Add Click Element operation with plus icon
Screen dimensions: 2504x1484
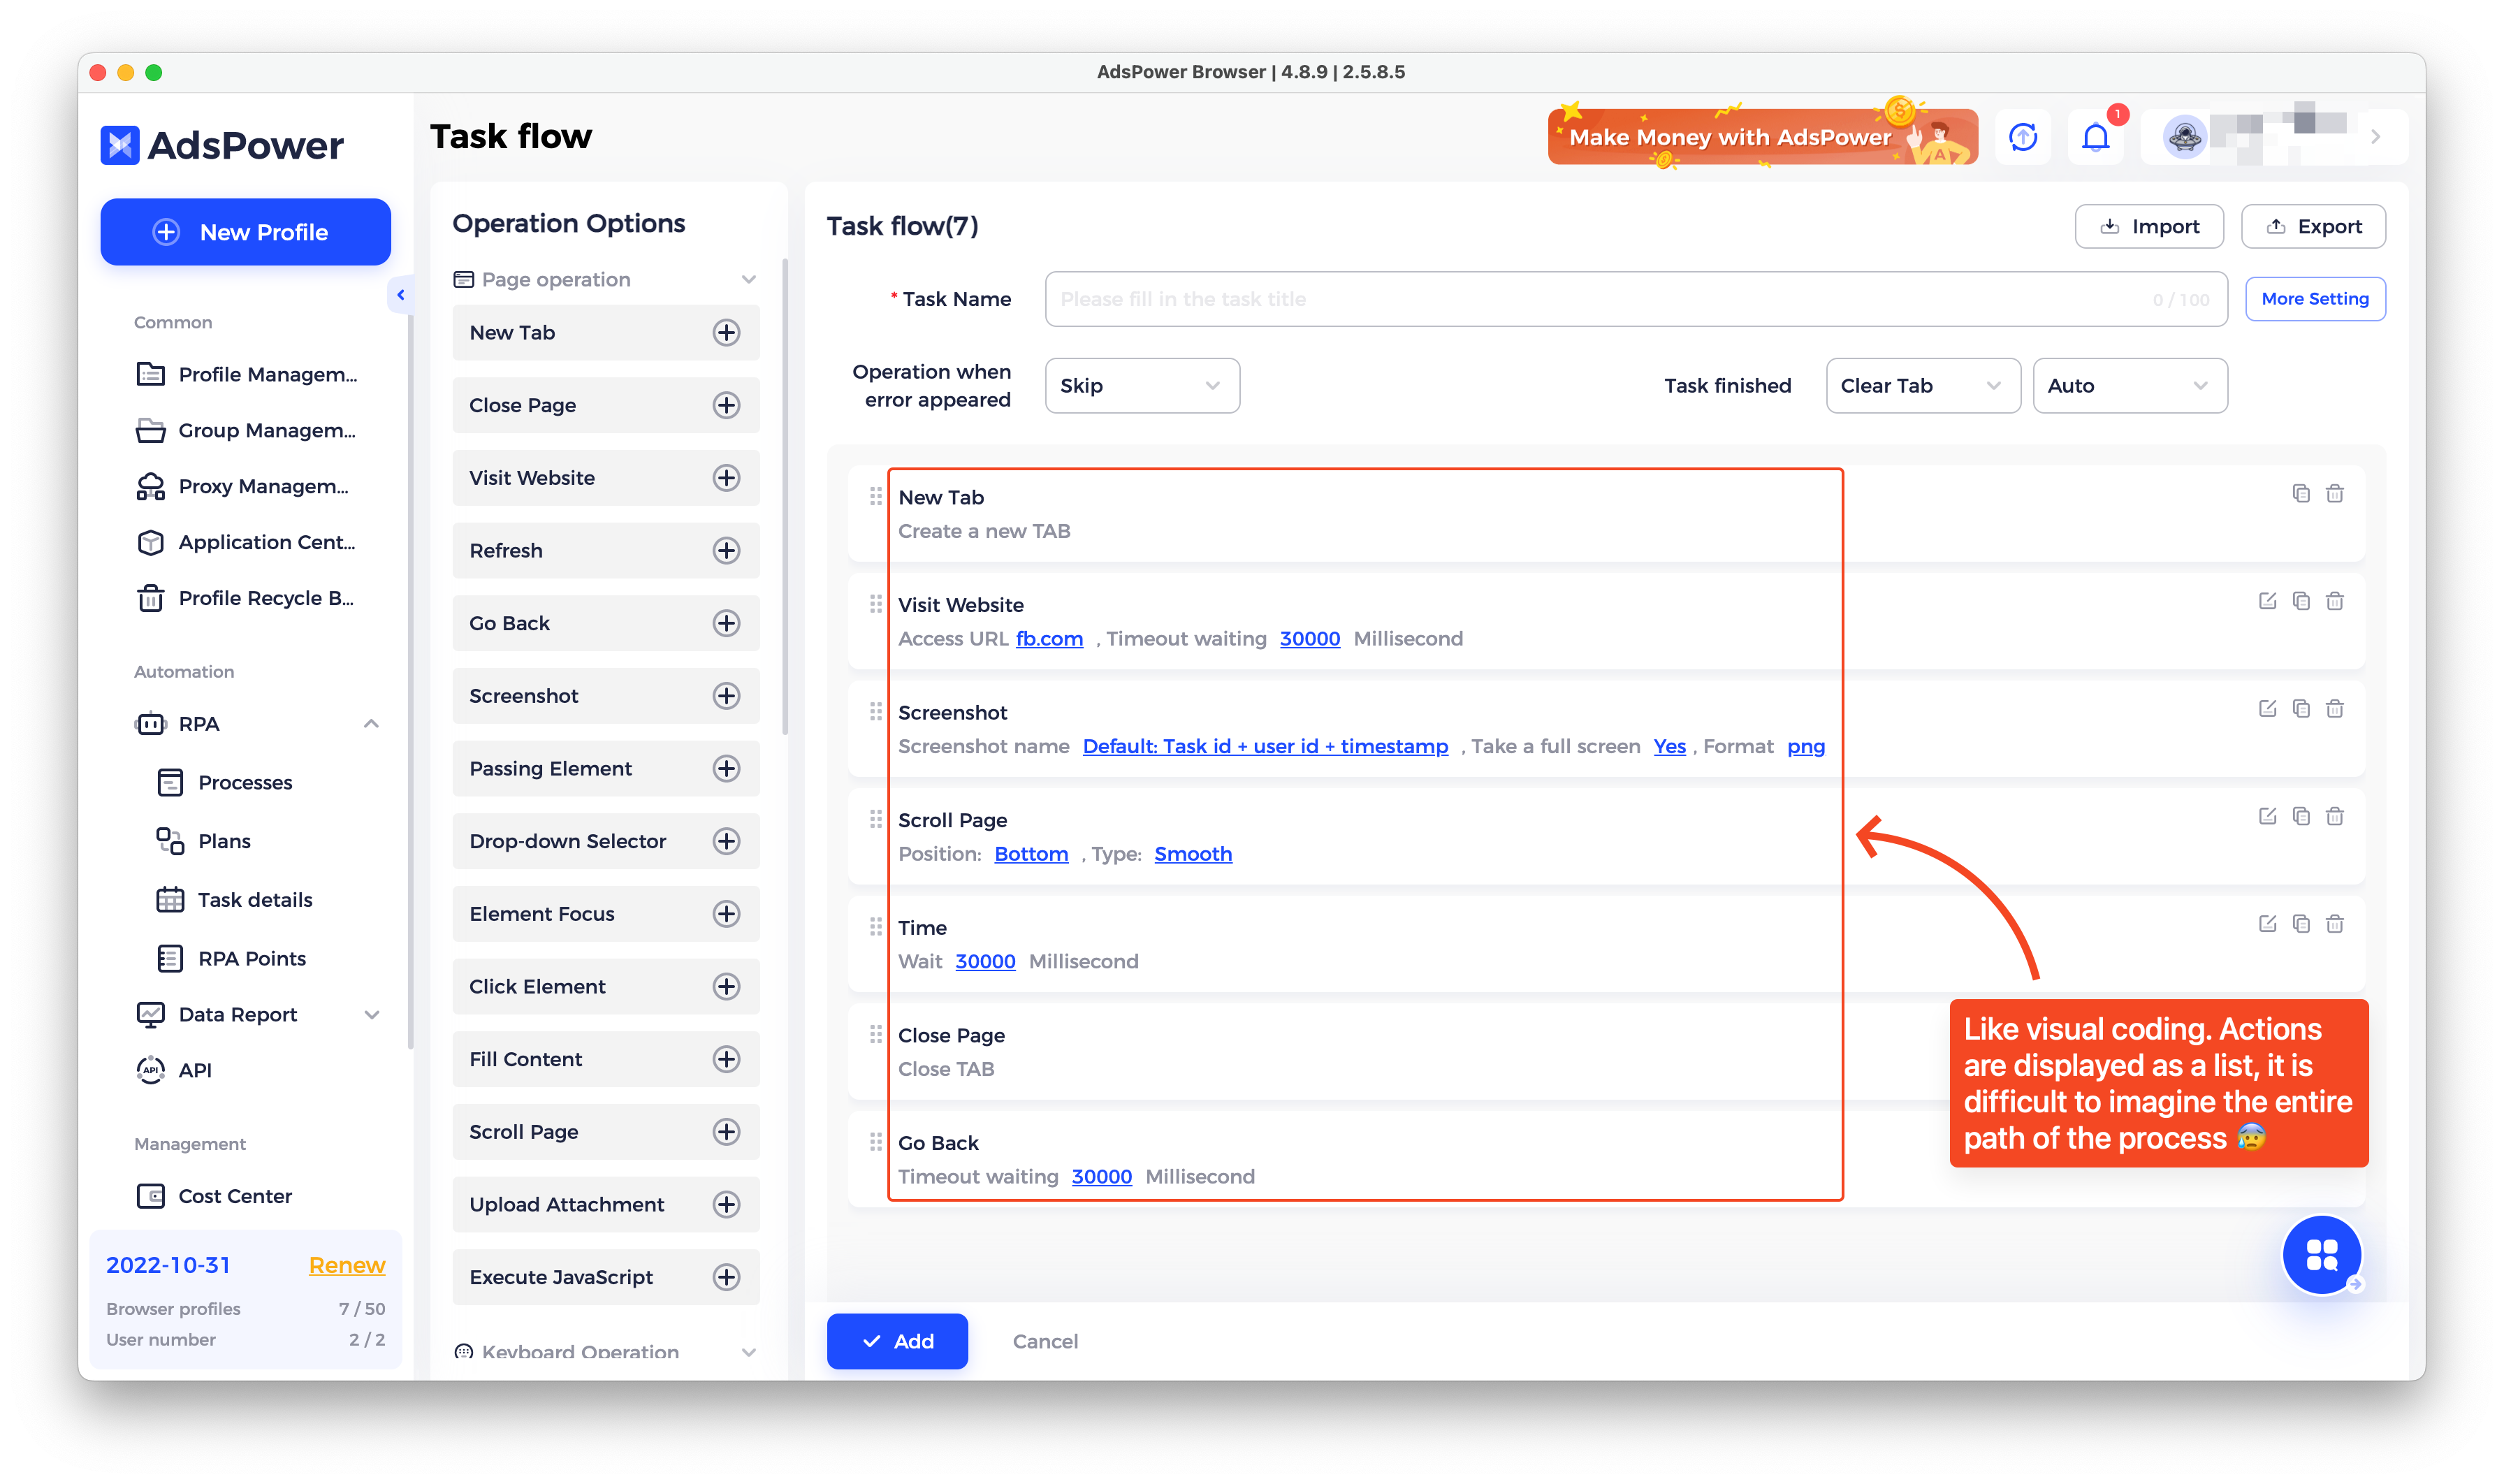(x=726, y=987)
